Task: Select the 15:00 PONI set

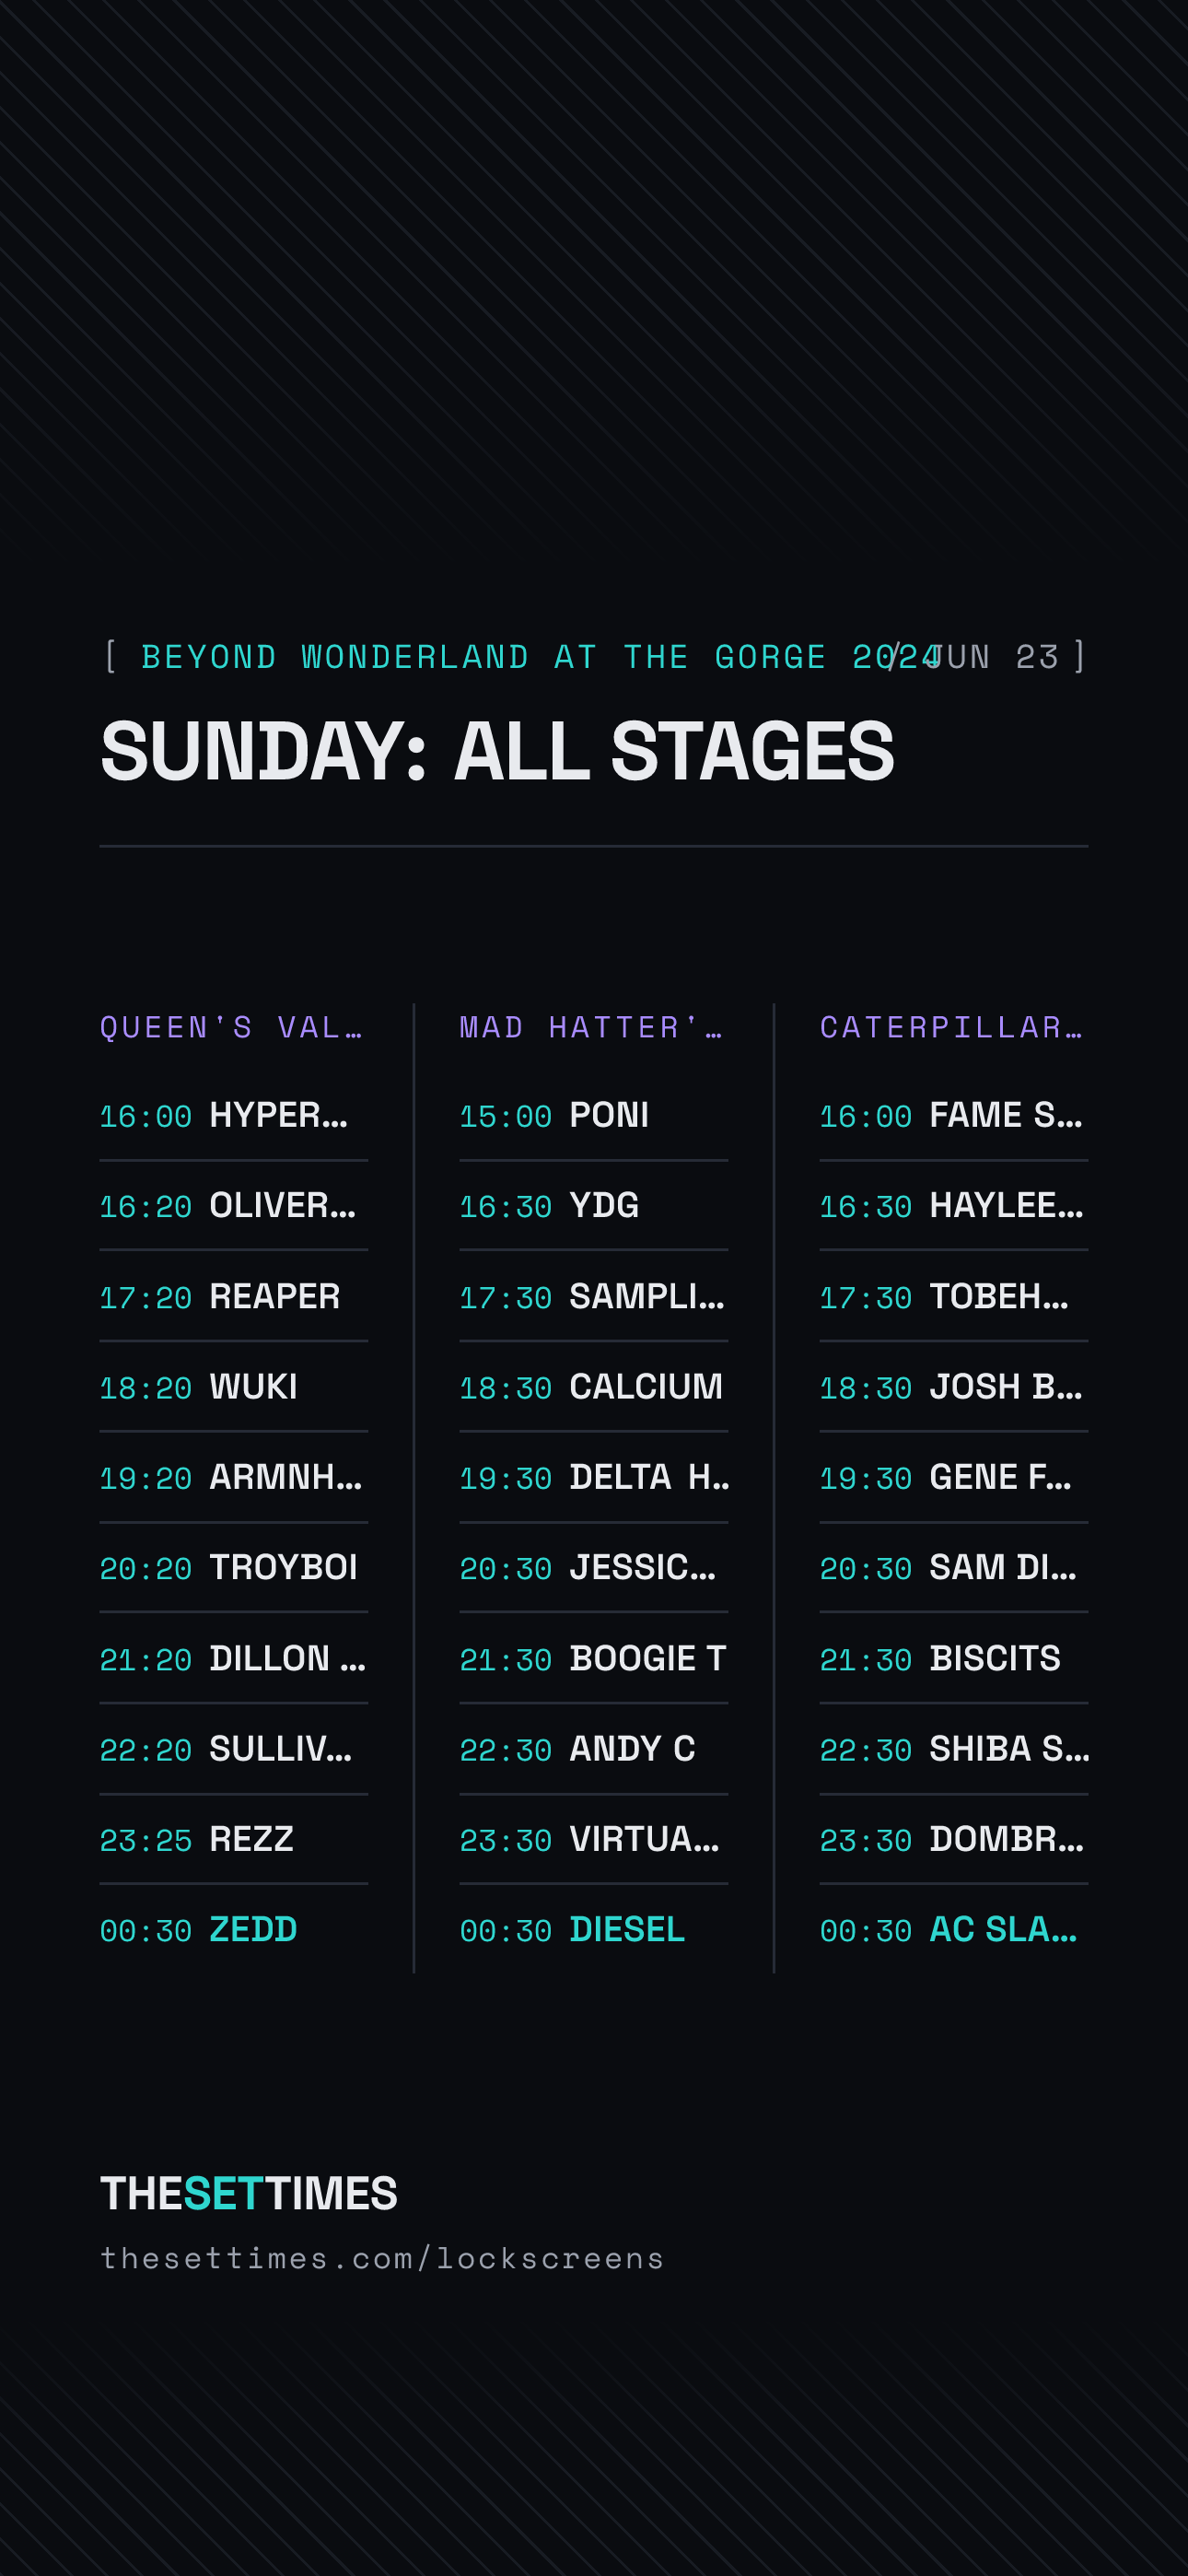Action: (593, 1115)
